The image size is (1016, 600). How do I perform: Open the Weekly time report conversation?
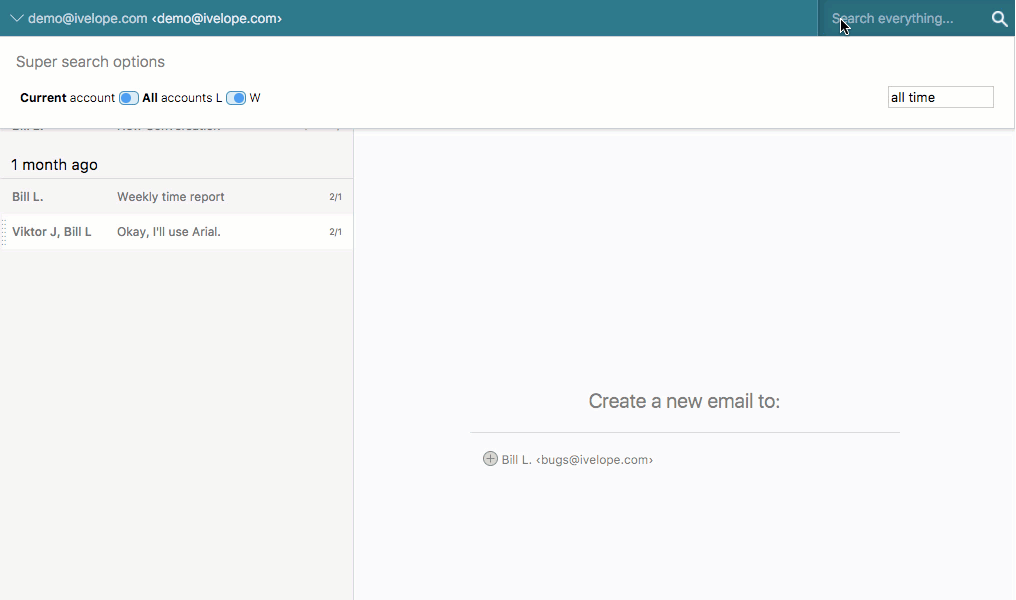coord(176,196)
